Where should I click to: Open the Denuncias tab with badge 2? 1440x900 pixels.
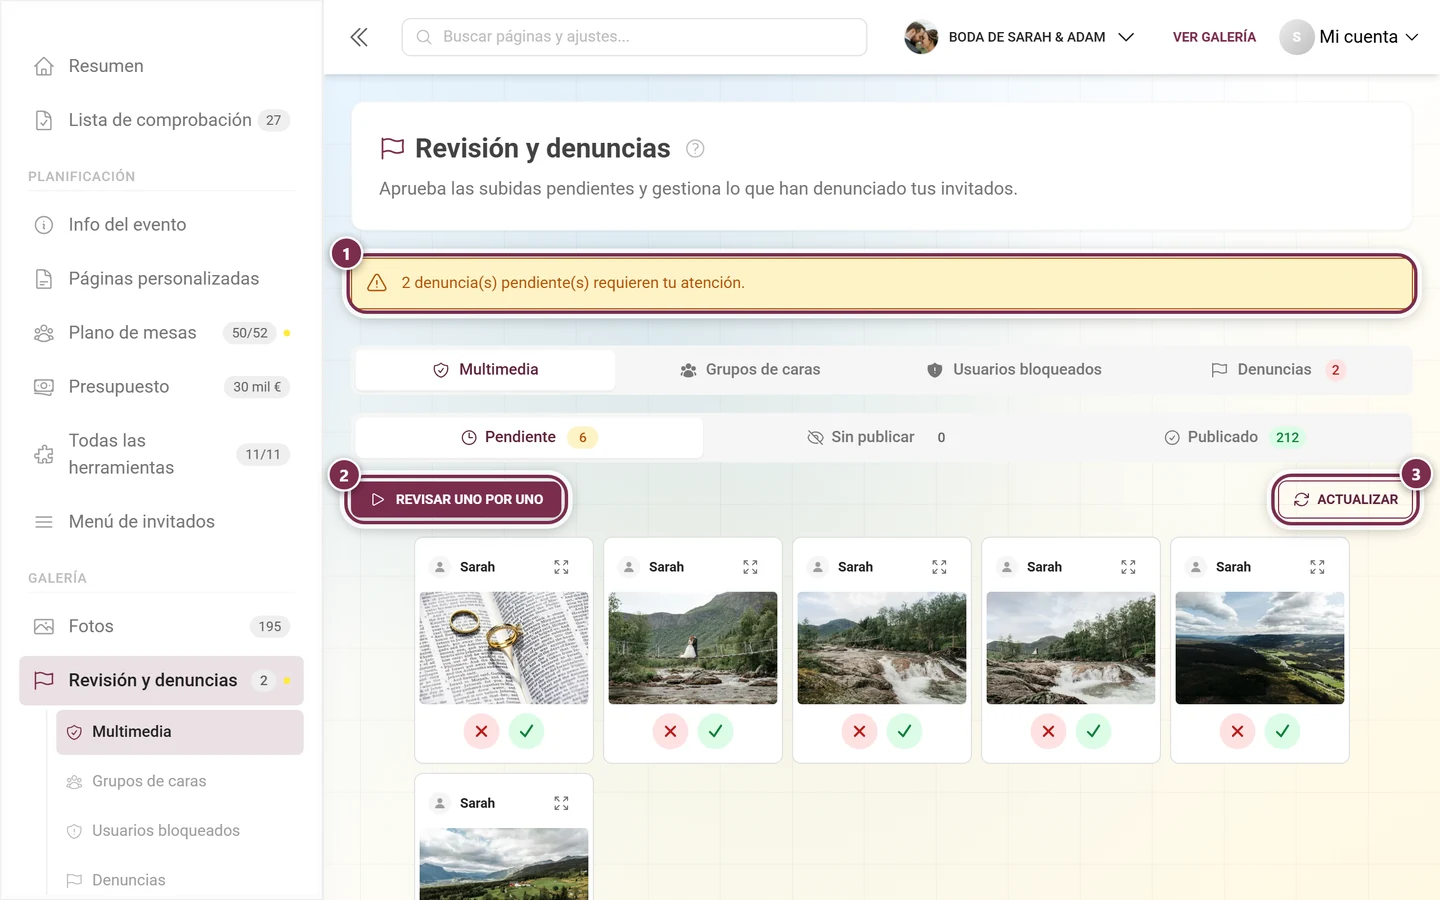[1278, 370]
